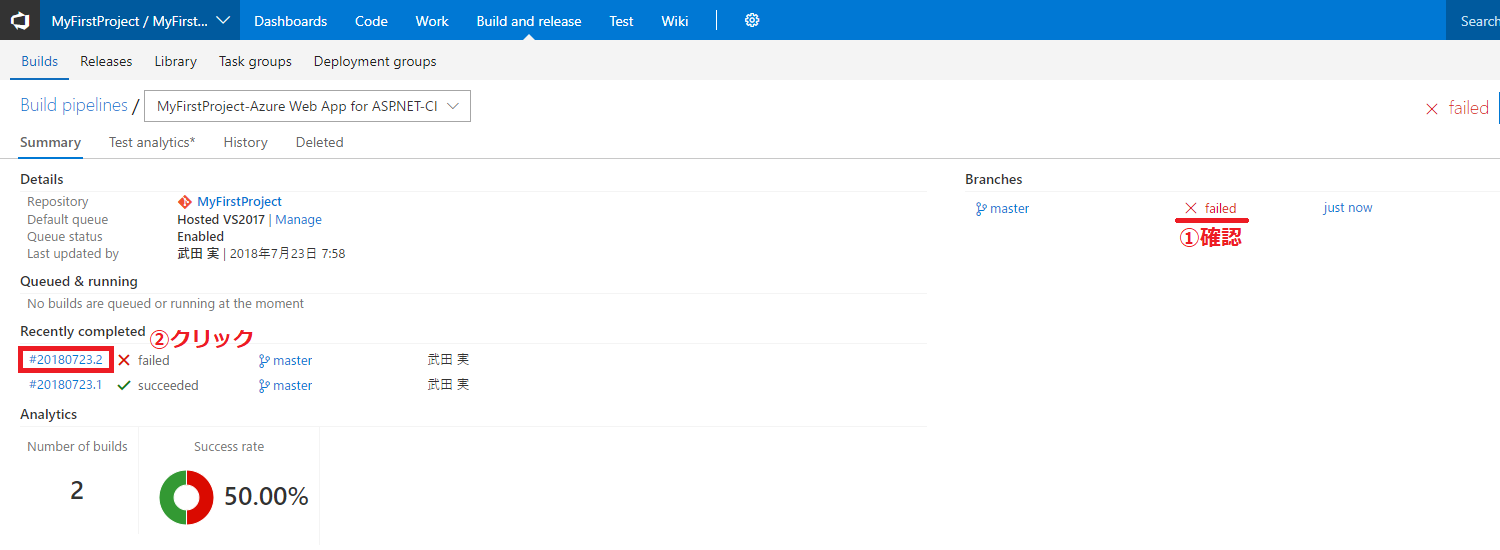Select the History tab
The image size is (1500, 550).
click(245, 142)
